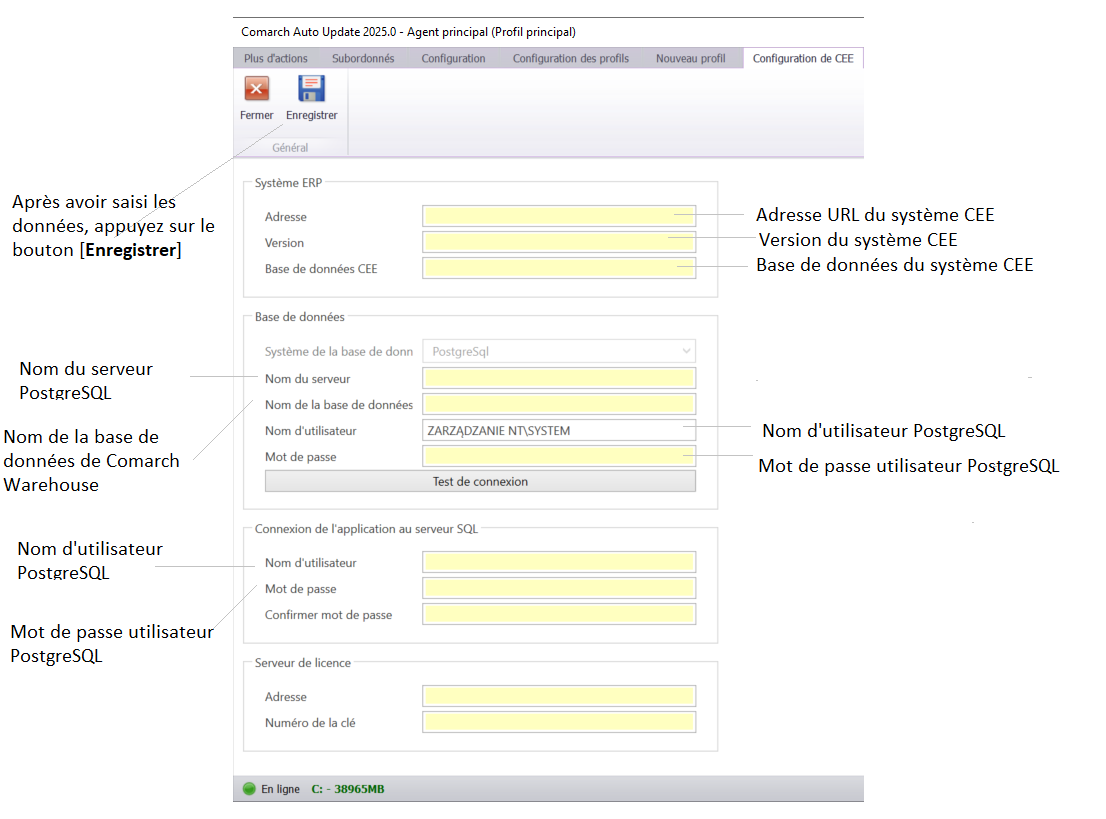1106x819 pixels.
Task: Click the Confirmer mot de passe field
Action: [x=559, y=614]
